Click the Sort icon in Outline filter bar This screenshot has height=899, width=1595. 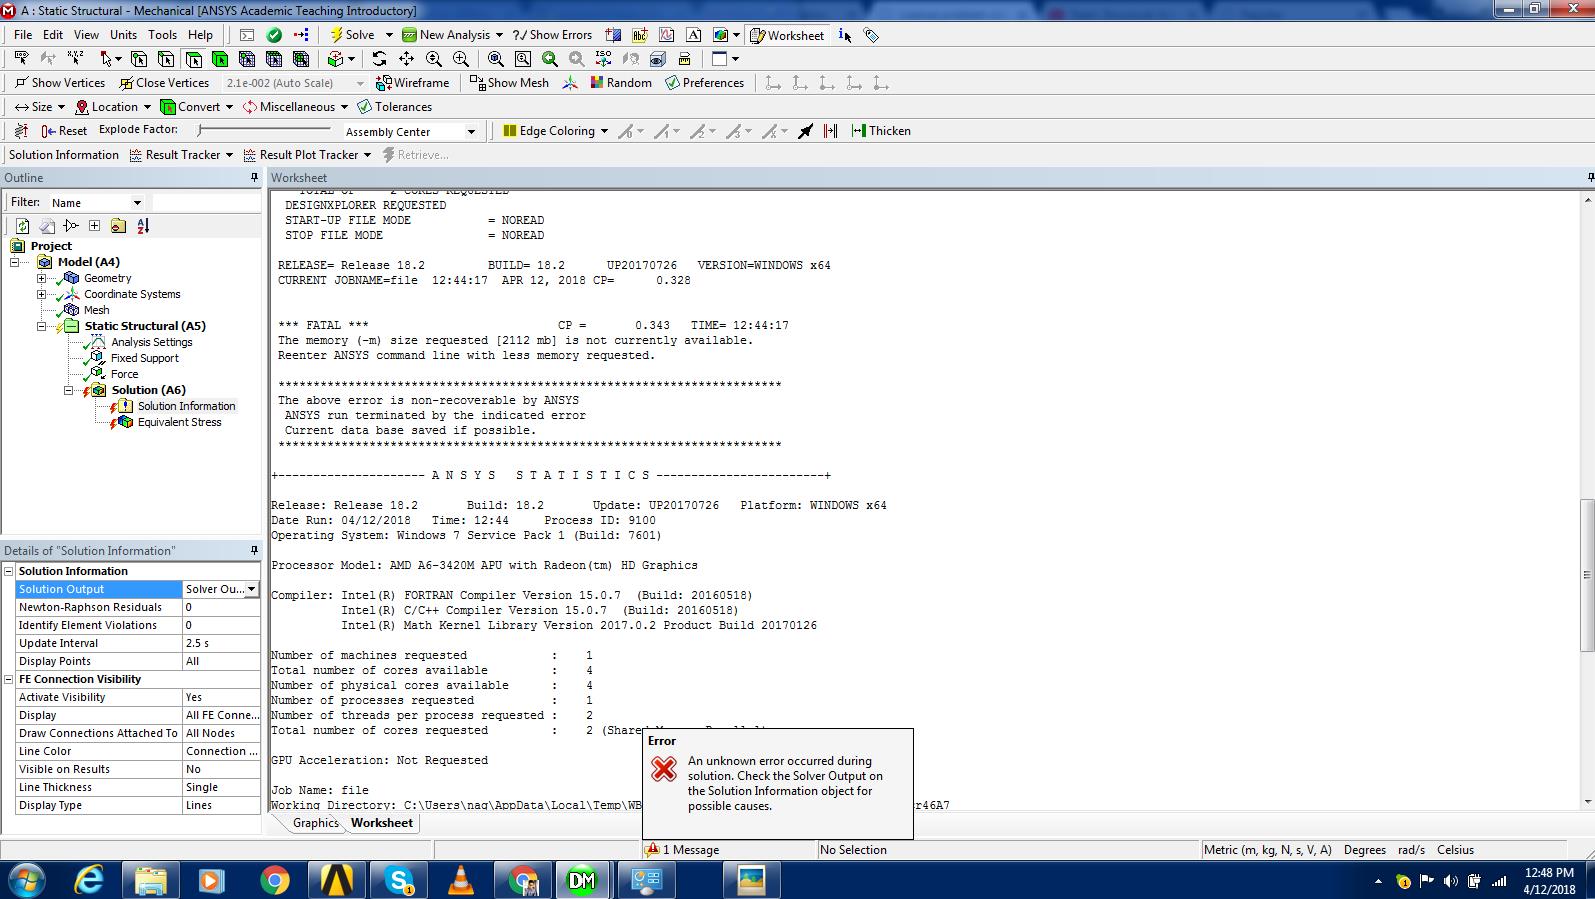pyautogui.click(x=143, y=226)
